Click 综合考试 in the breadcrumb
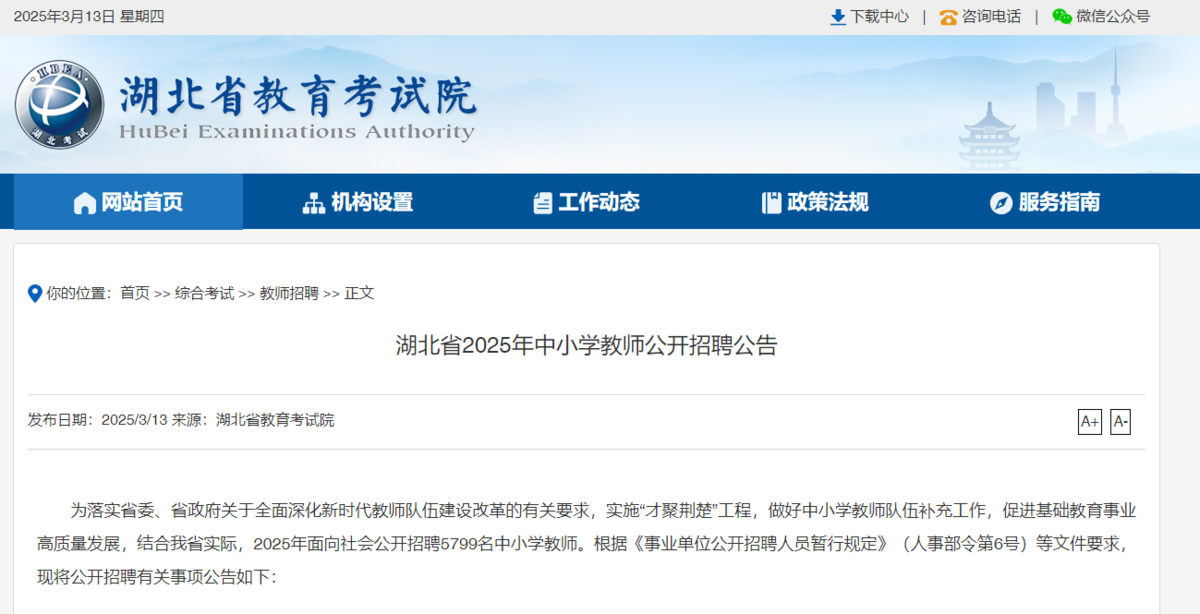This screenshot has height=614, width=1200. pyautogui.click(x=204, y=293)
